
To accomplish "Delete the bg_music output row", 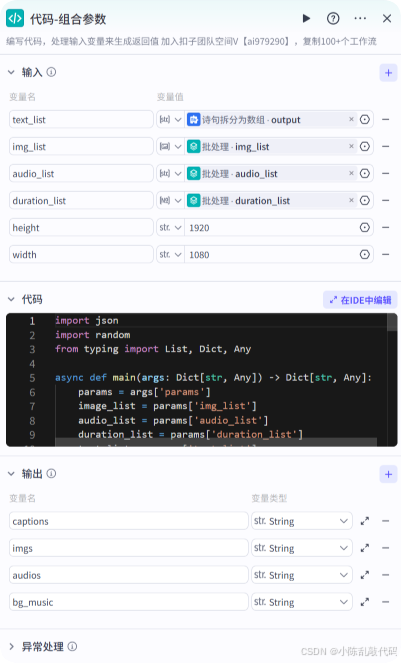I will 385,603.
